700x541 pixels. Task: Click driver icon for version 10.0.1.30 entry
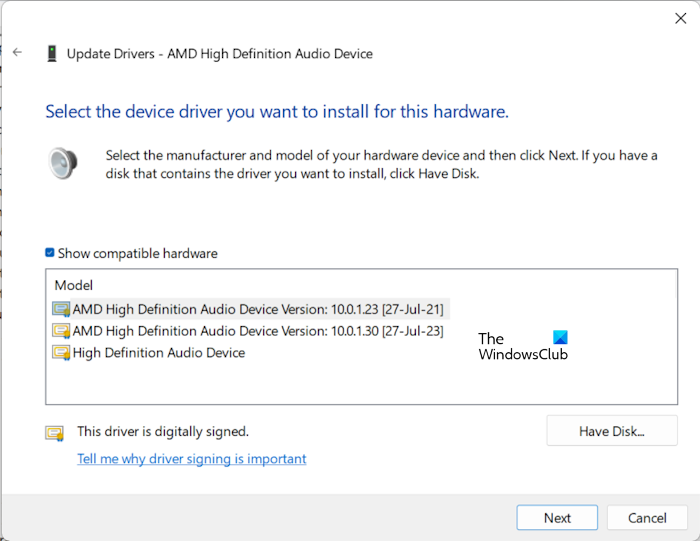click(x=61, y=331)
